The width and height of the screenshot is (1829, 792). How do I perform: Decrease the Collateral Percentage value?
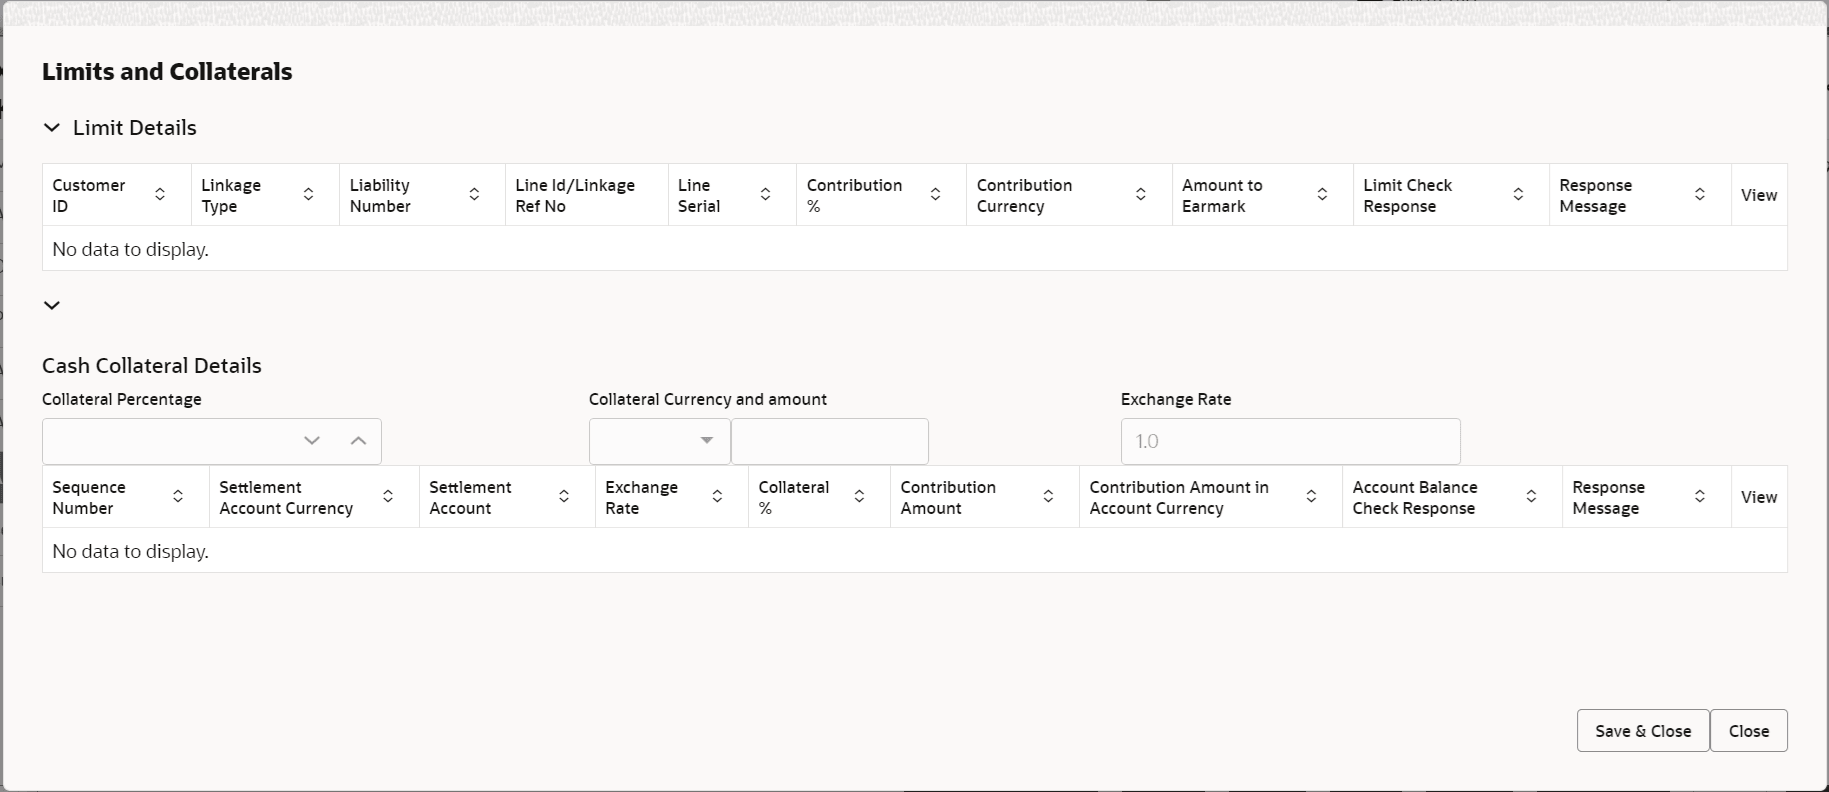(312, 441)
